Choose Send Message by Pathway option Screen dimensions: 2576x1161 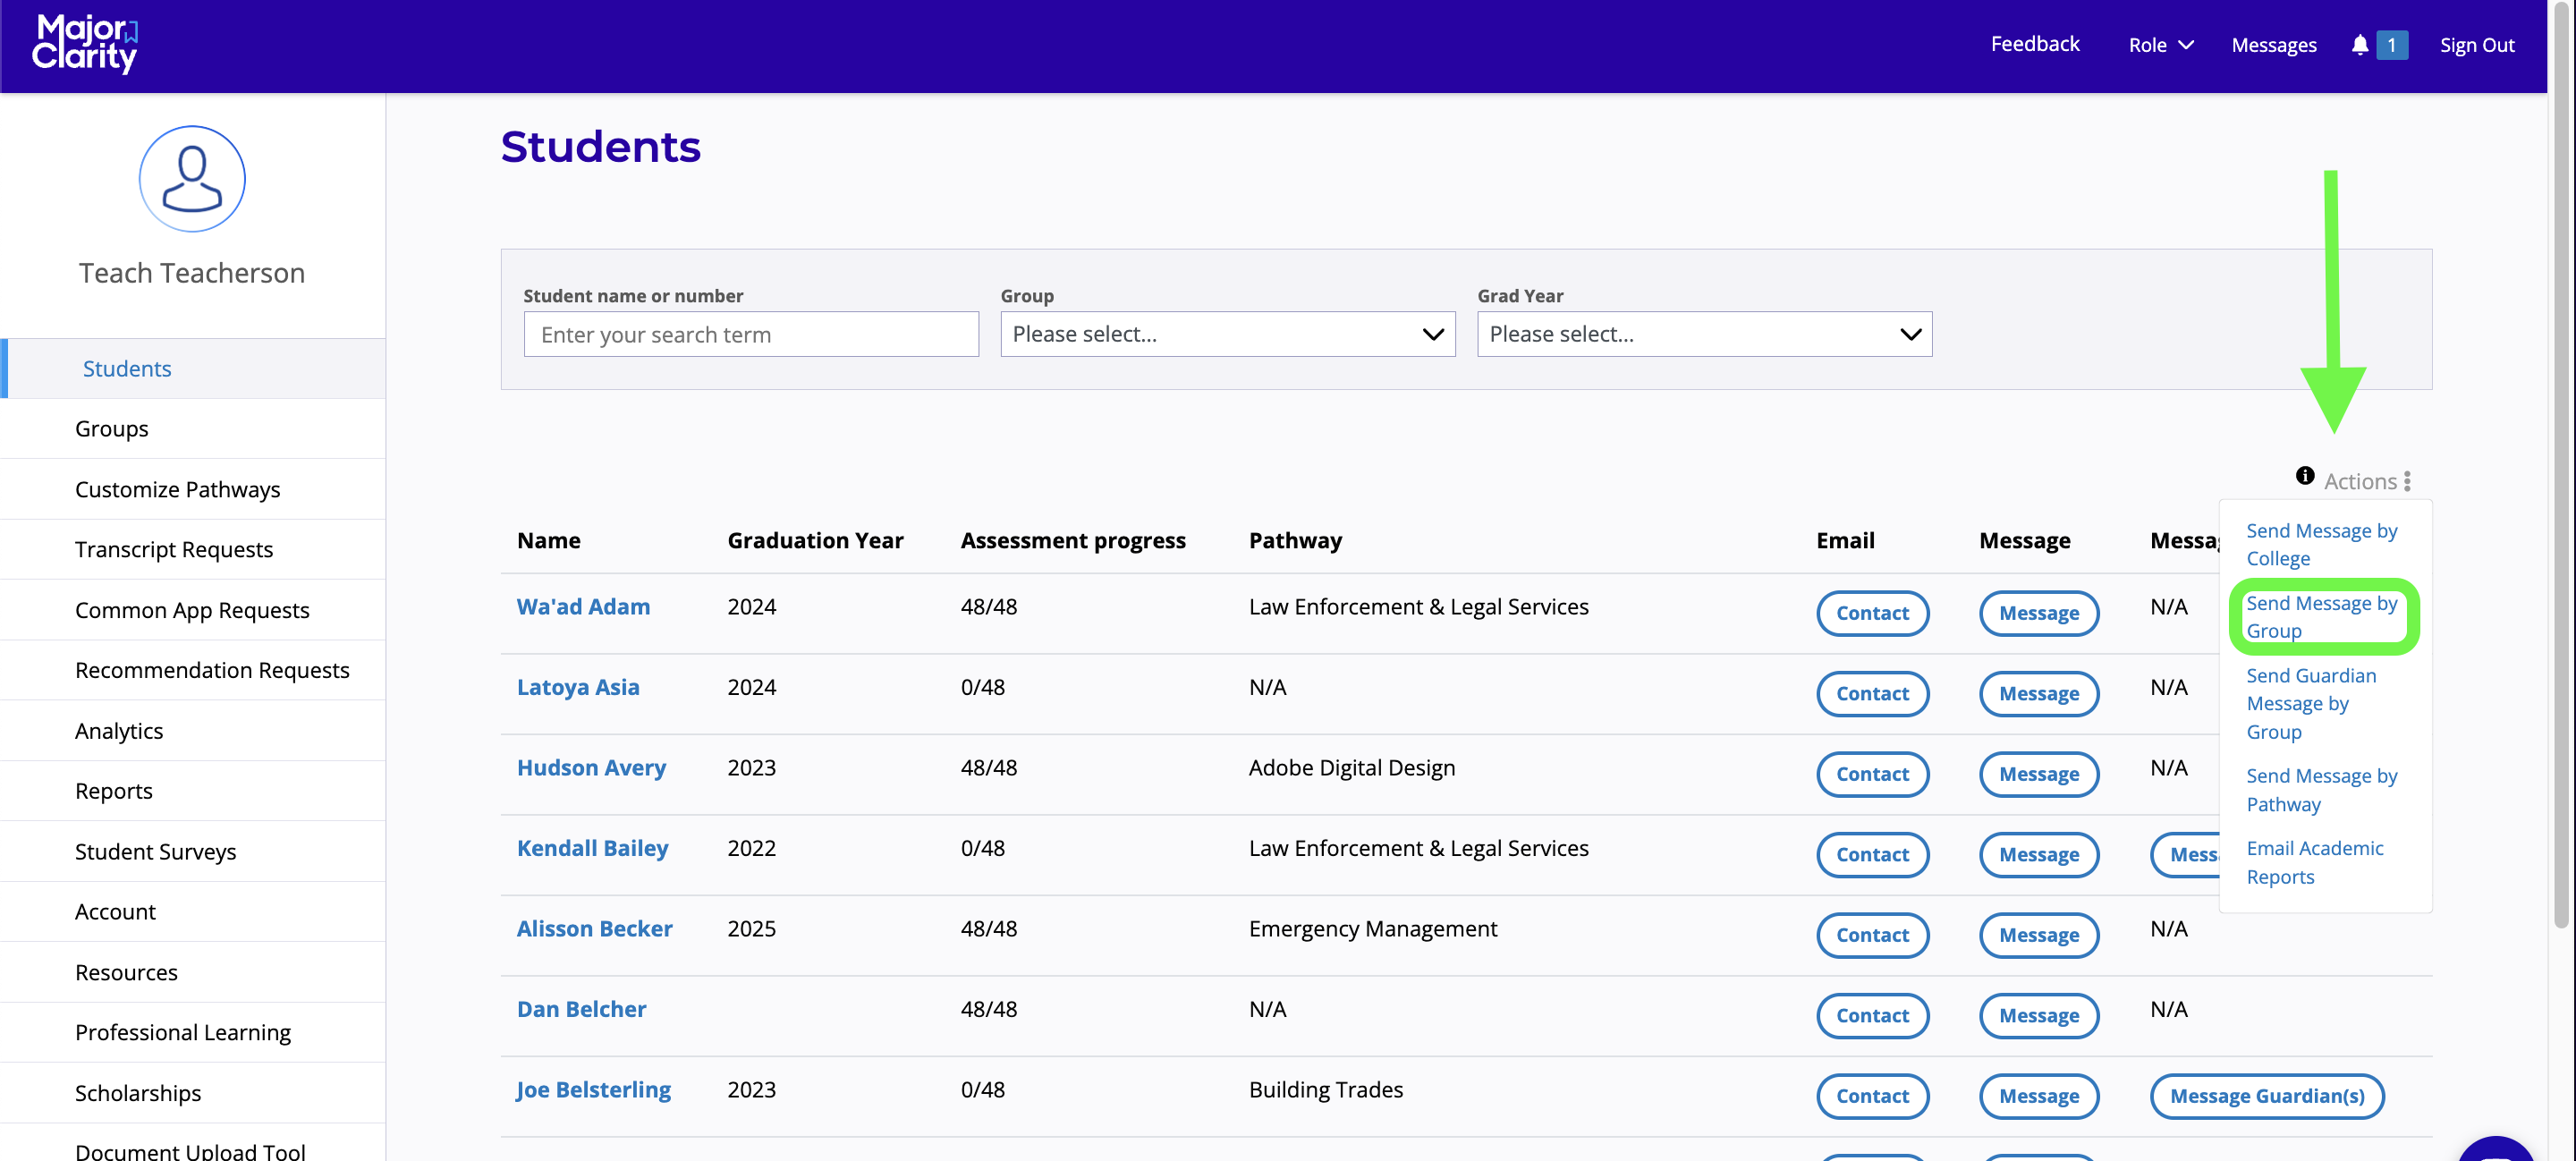pos(2320,790)
